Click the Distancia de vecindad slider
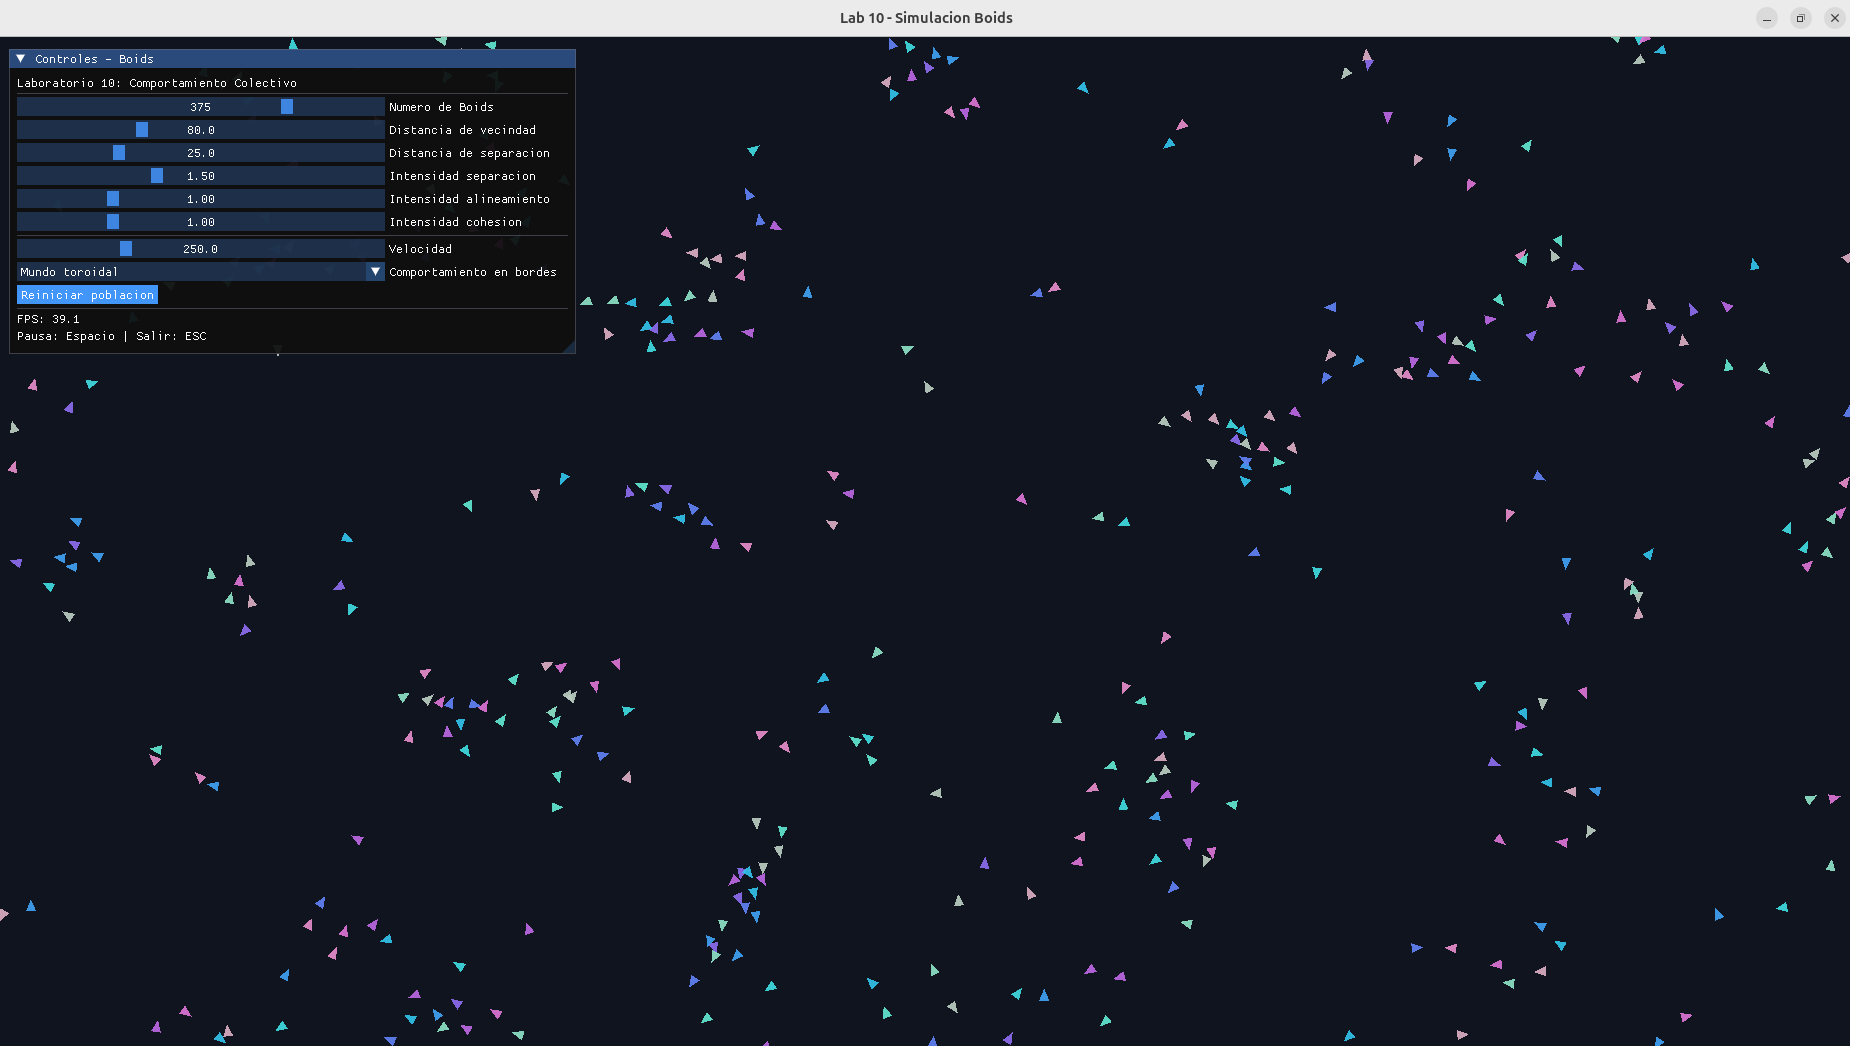1850x1046 pixels. [x=200, y=130]
